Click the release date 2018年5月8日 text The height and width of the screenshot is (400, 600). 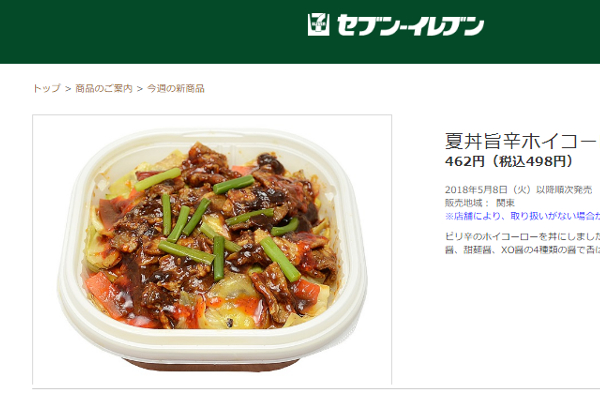(x=518, y=190)
